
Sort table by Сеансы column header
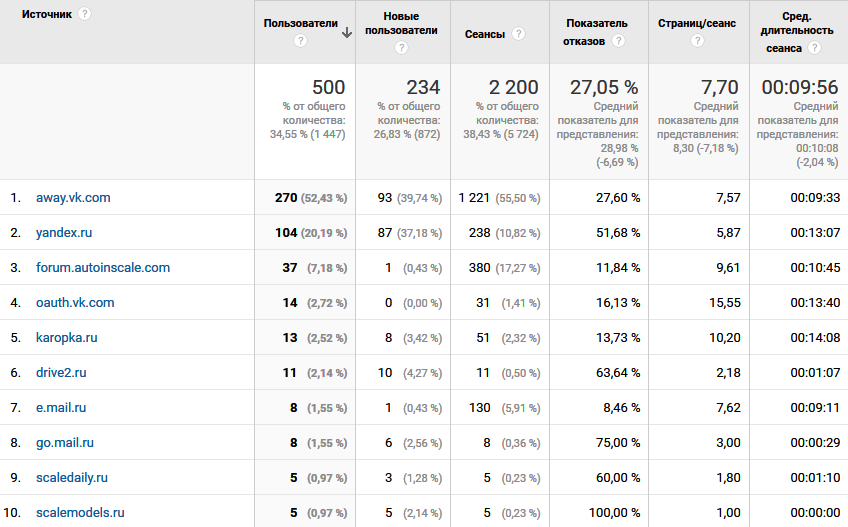coord(484,34)
